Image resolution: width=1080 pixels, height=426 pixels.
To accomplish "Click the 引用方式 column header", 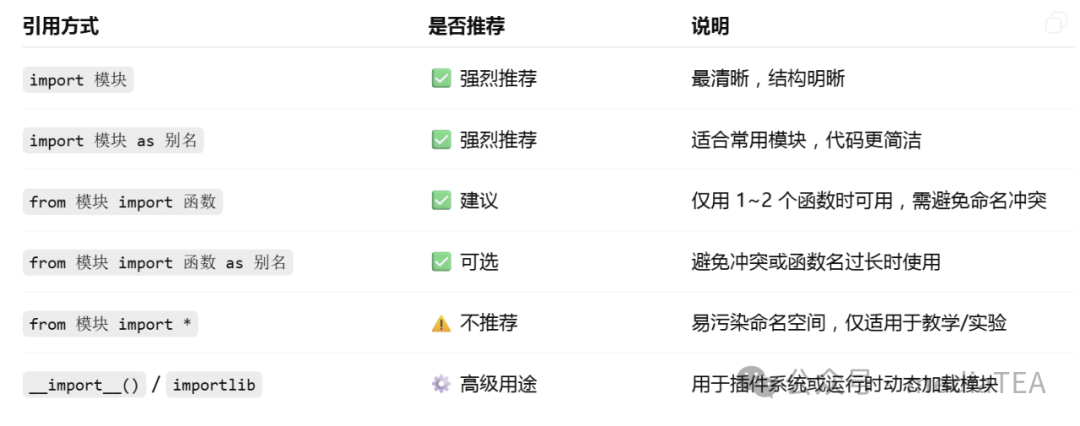I will (61, 27).
